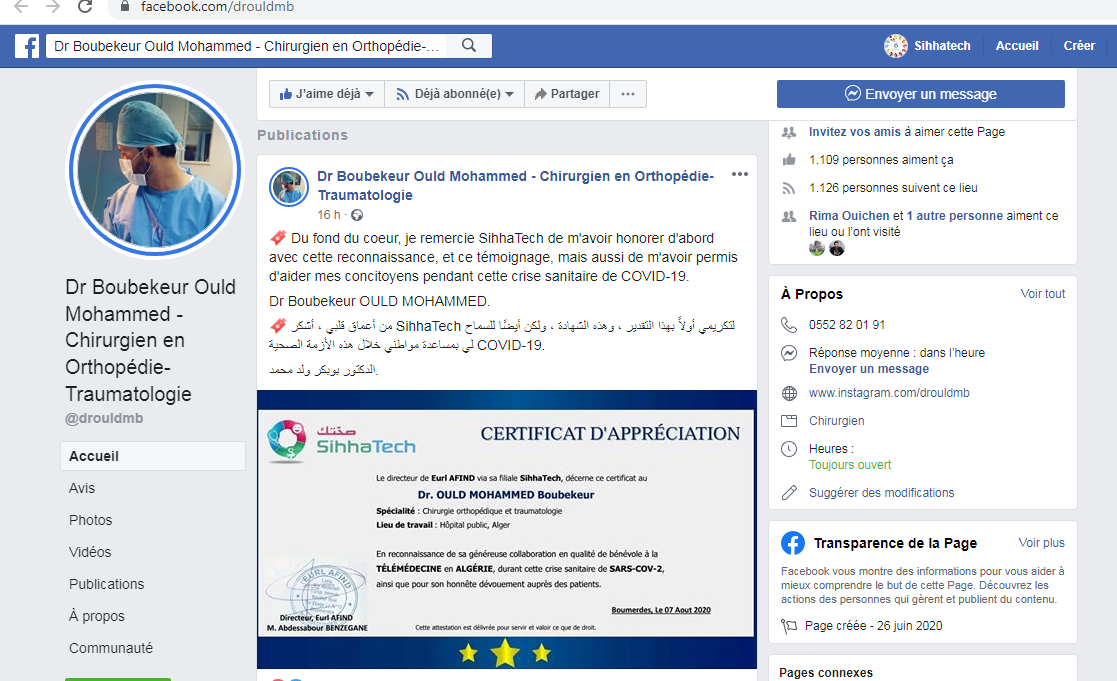Screen dimensions: 1117x681
Task: Open the Photos tab in sidebar
Action: 91,520
